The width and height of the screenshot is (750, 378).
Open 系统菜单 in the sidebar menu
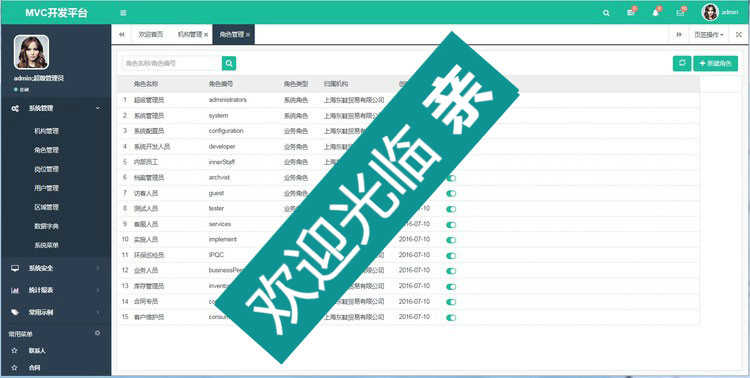(46, 245)
